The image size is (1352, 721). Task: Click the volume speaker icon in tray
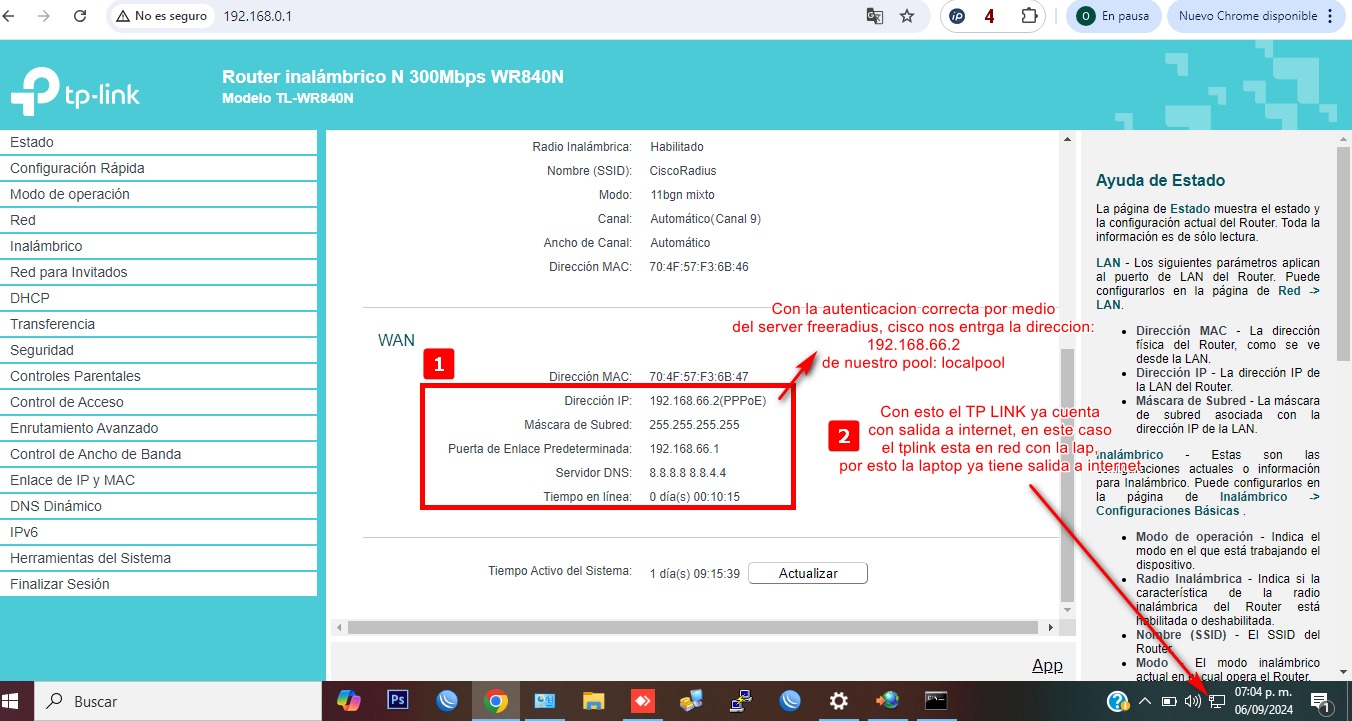coord(1192,701)
